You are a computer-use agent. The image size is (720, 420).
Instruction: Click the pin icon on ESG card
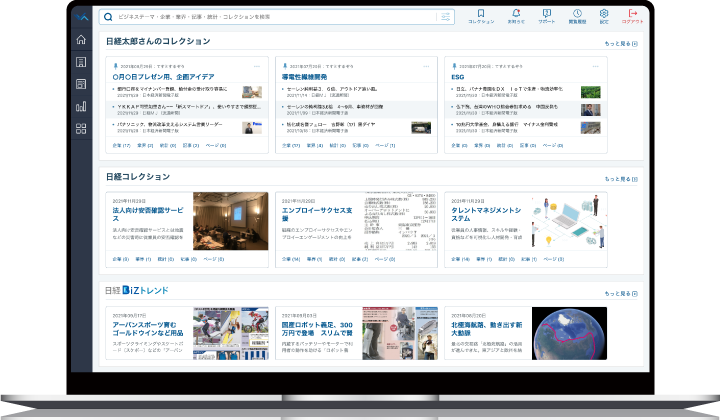(x=454, y=67)
